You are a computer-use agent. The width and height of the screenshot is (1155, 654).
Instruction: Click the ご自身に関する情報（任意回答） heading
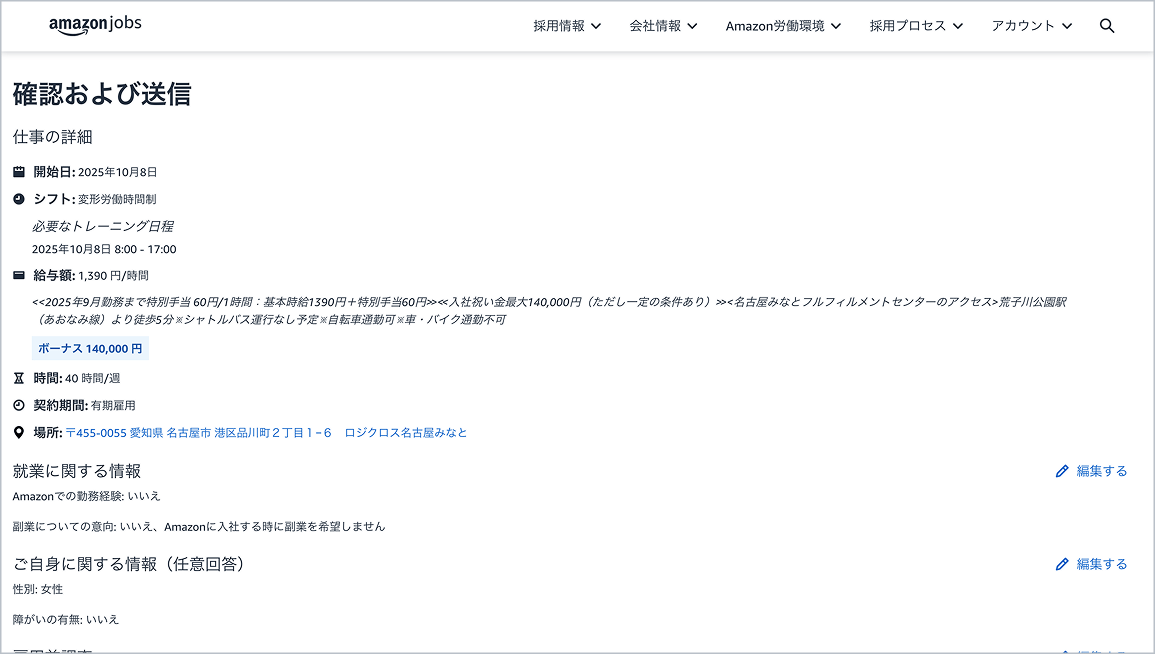click(129, 564)
